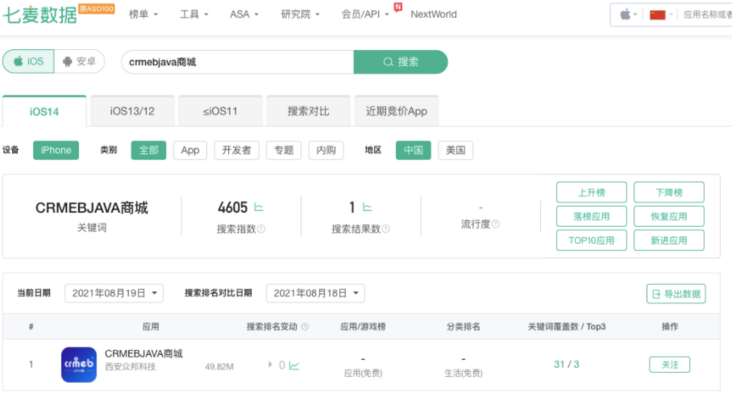The height and width of the screenshot is (401, 732).
Task: Show help for 搜索指数
Action: pos(261,229)
